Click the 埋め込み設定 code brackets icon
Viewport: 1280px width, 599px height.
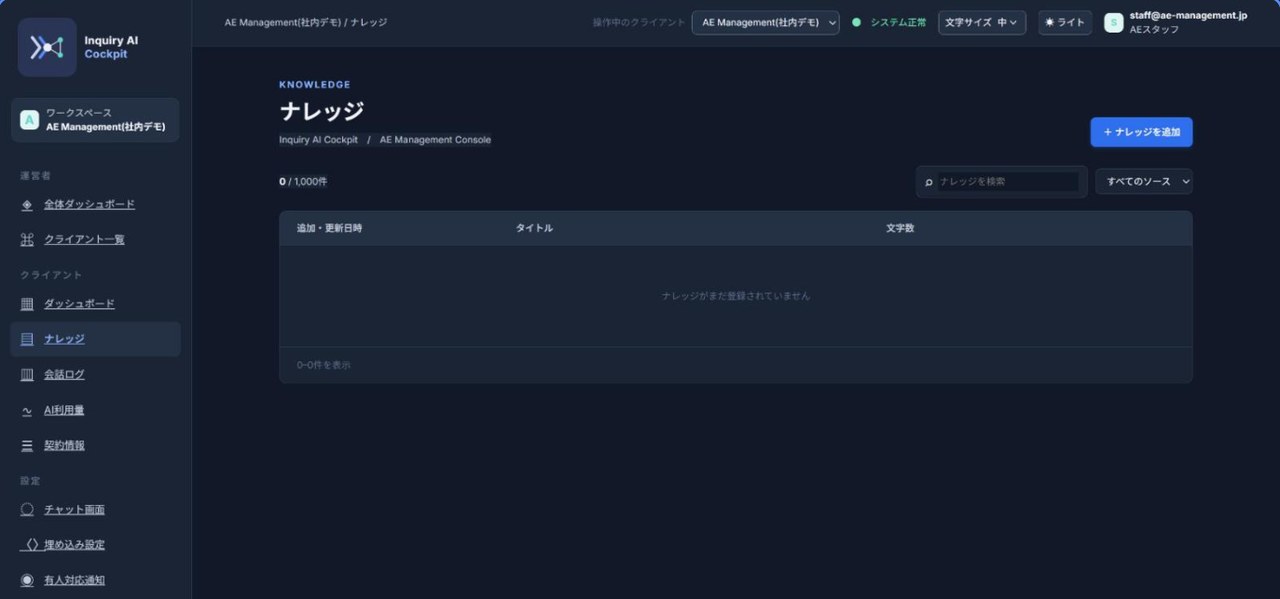(30, 545)
